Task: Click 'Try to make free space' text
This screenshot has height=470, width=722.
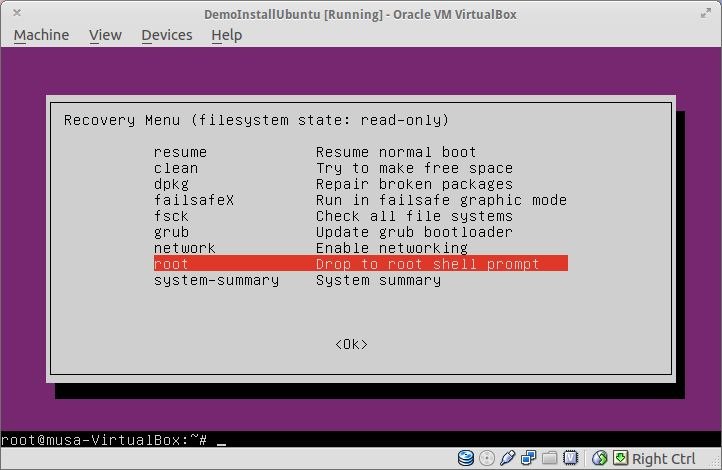Action: click(x=414, y=168)
